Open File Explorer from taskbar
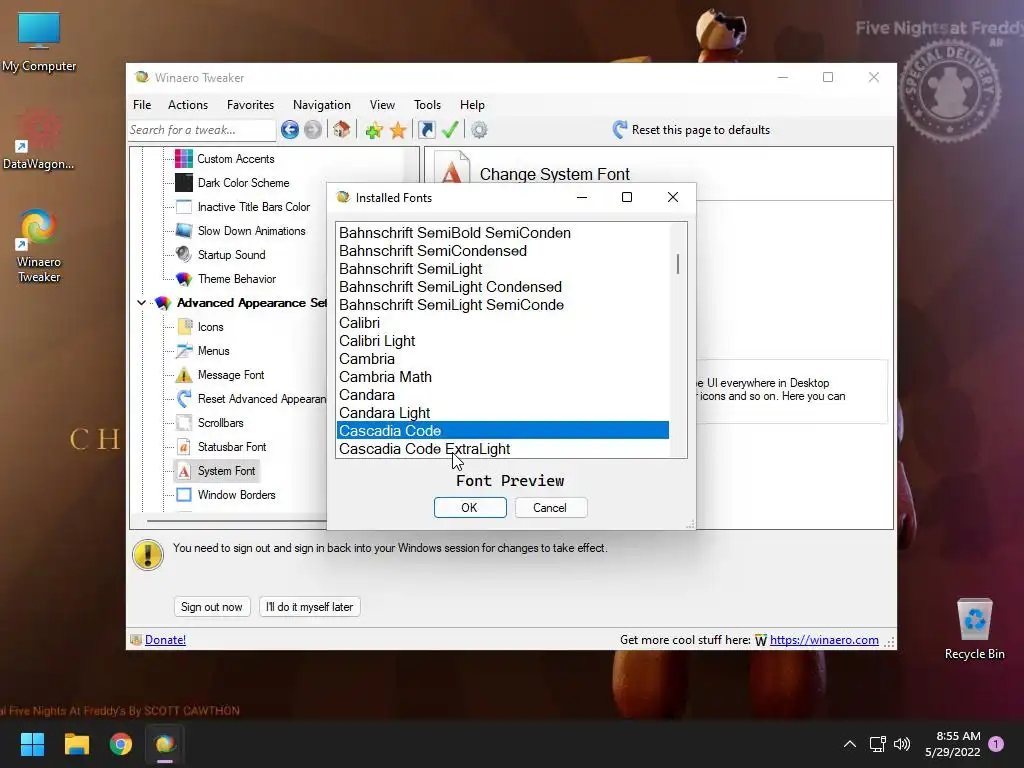Viewport: 1024px width, 768px height. [76, 744]
